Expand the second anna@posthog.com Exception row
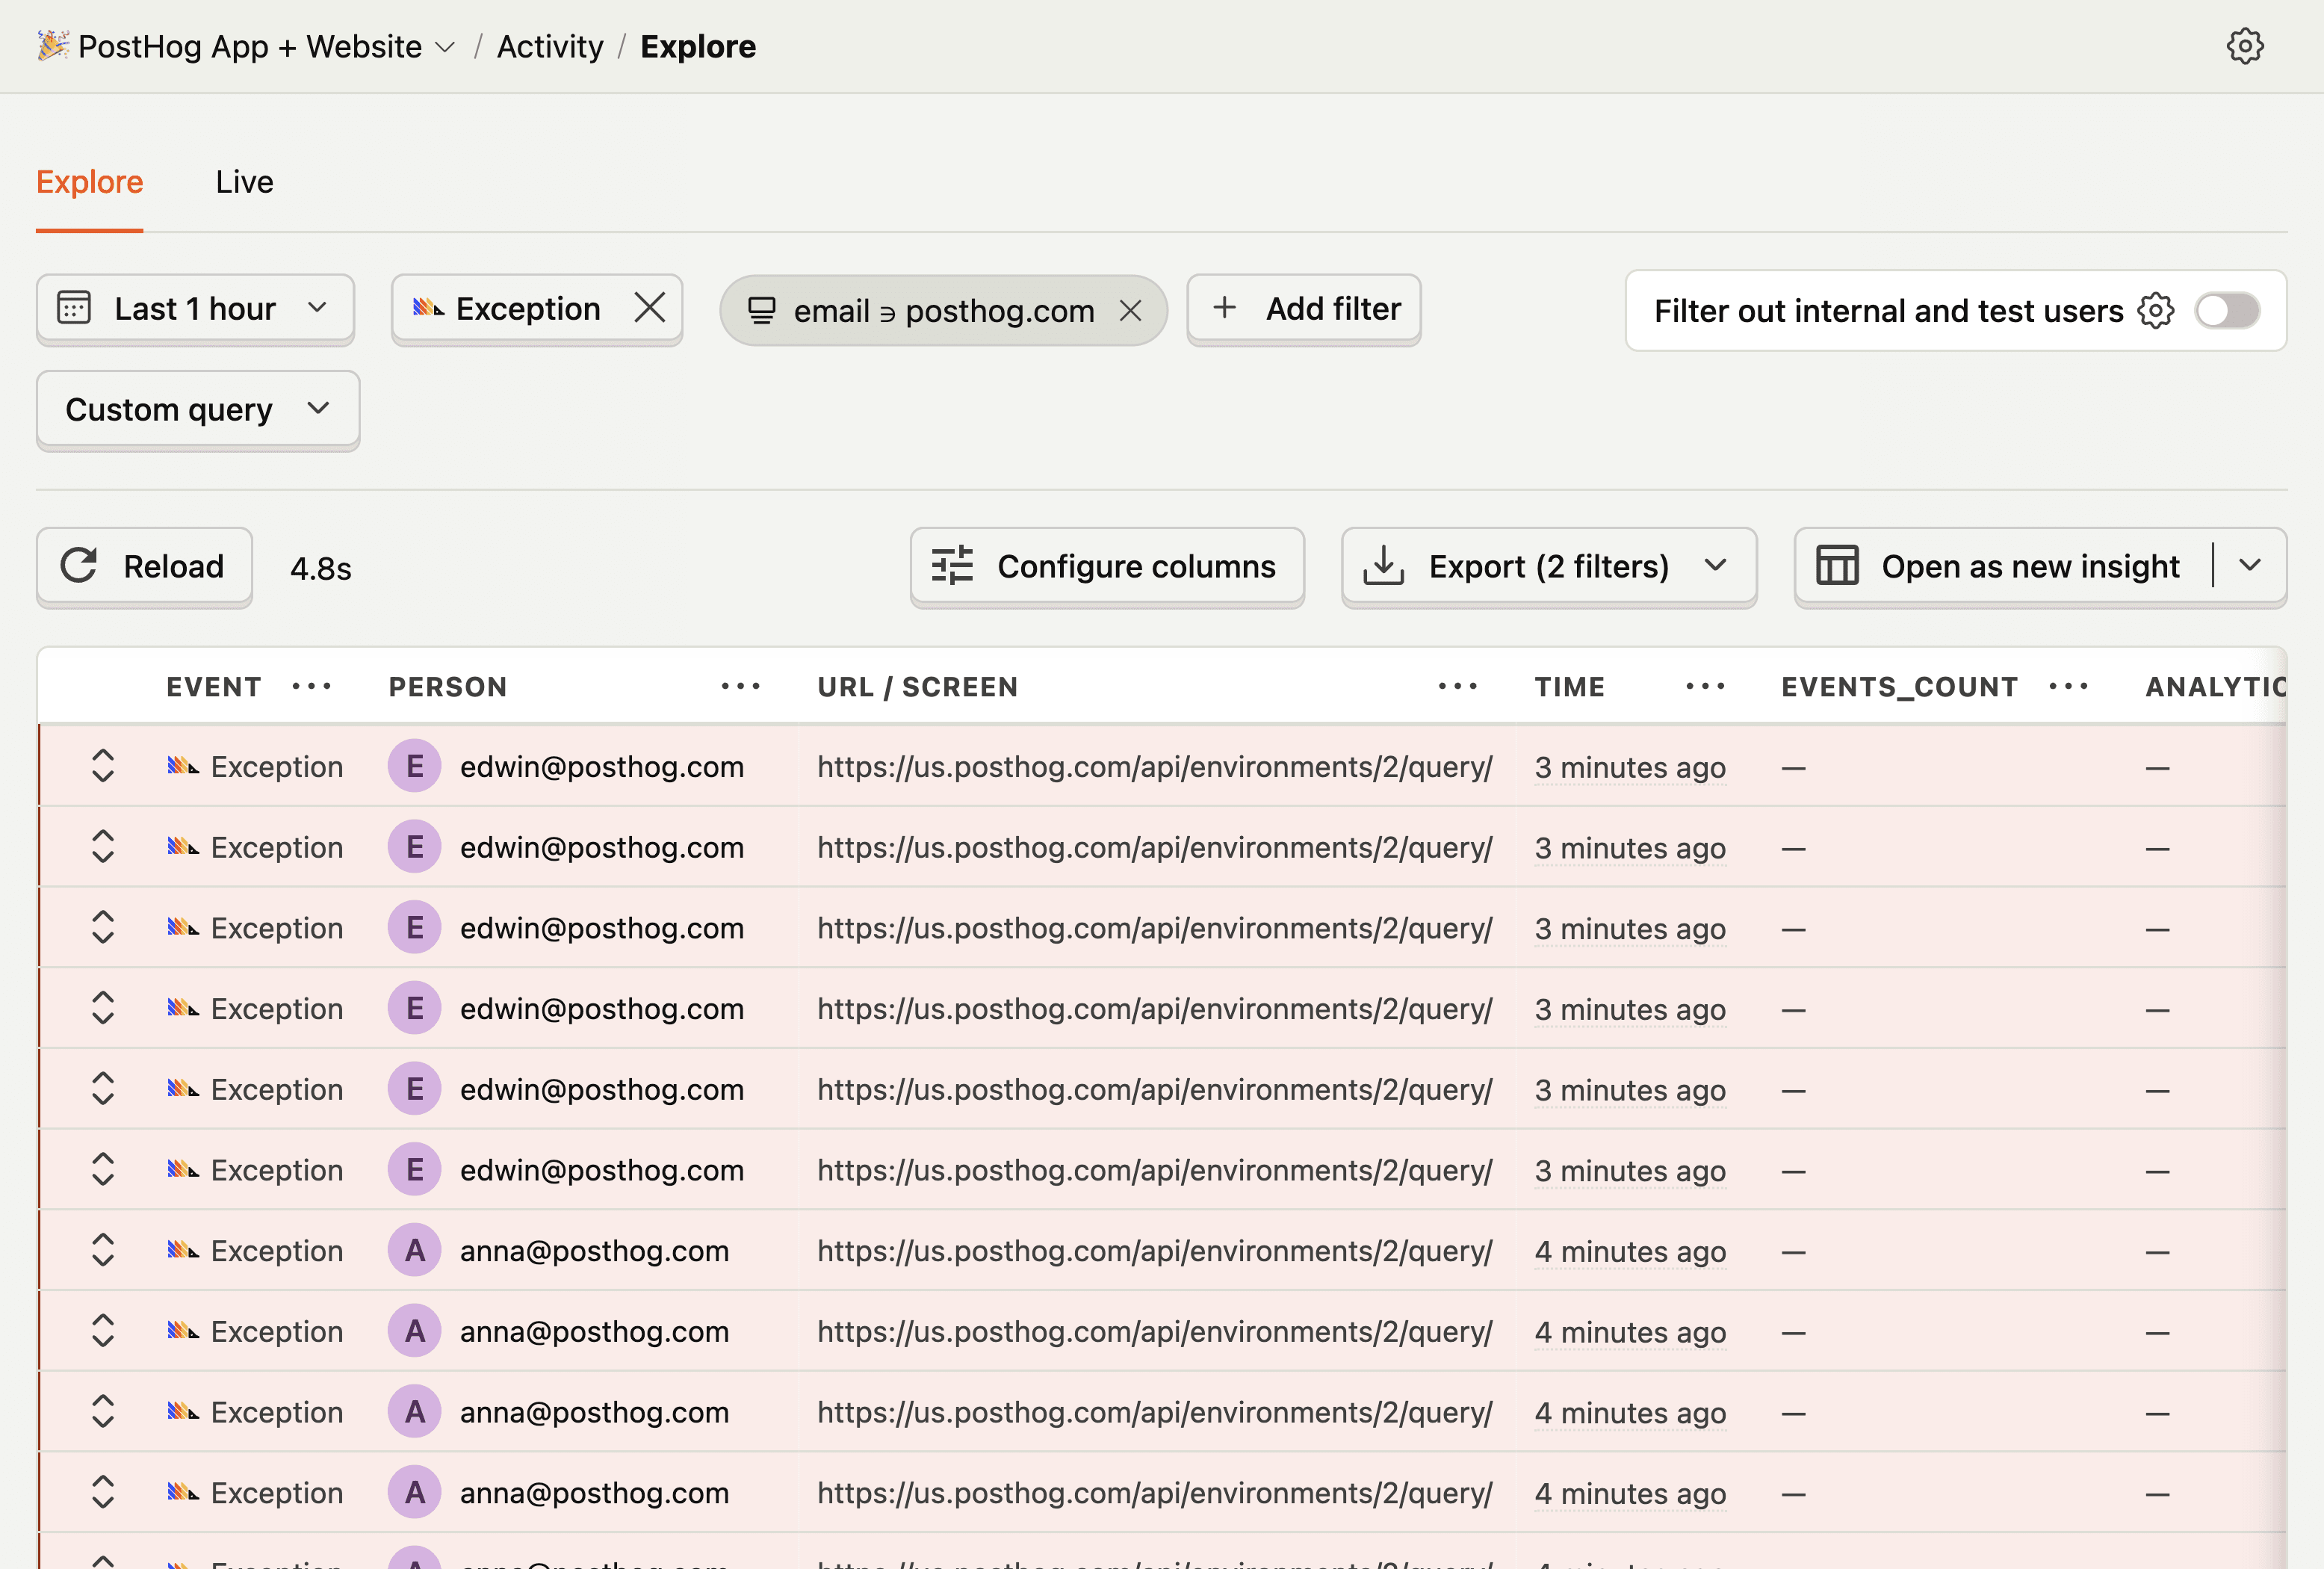 [x=103, y=1331]
